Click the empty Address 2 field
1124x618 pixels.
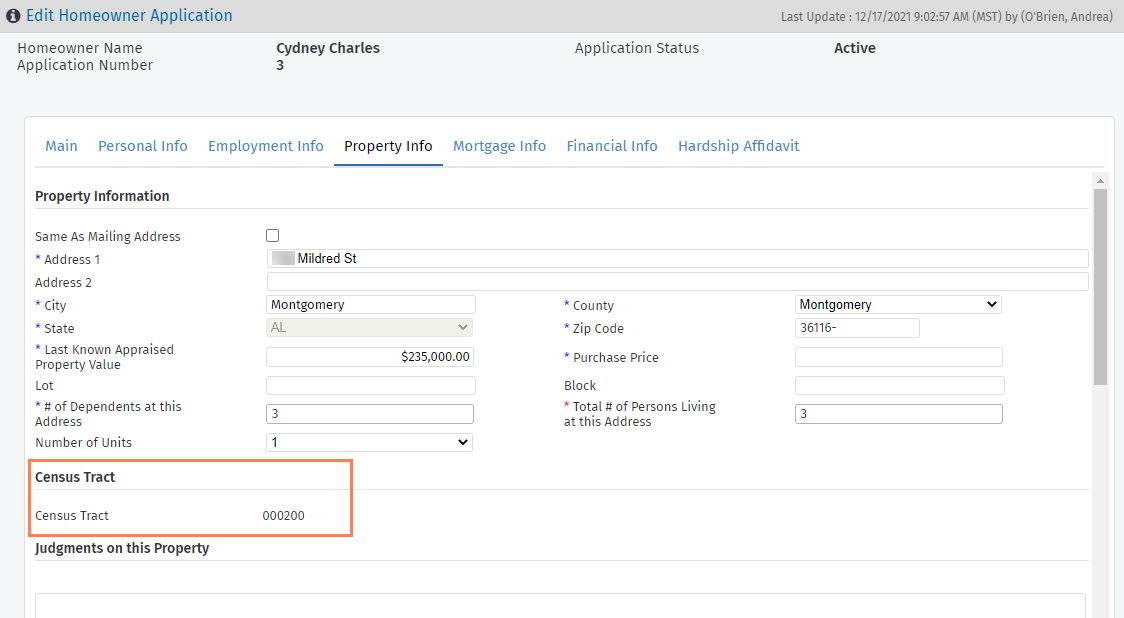click(677, 282)
